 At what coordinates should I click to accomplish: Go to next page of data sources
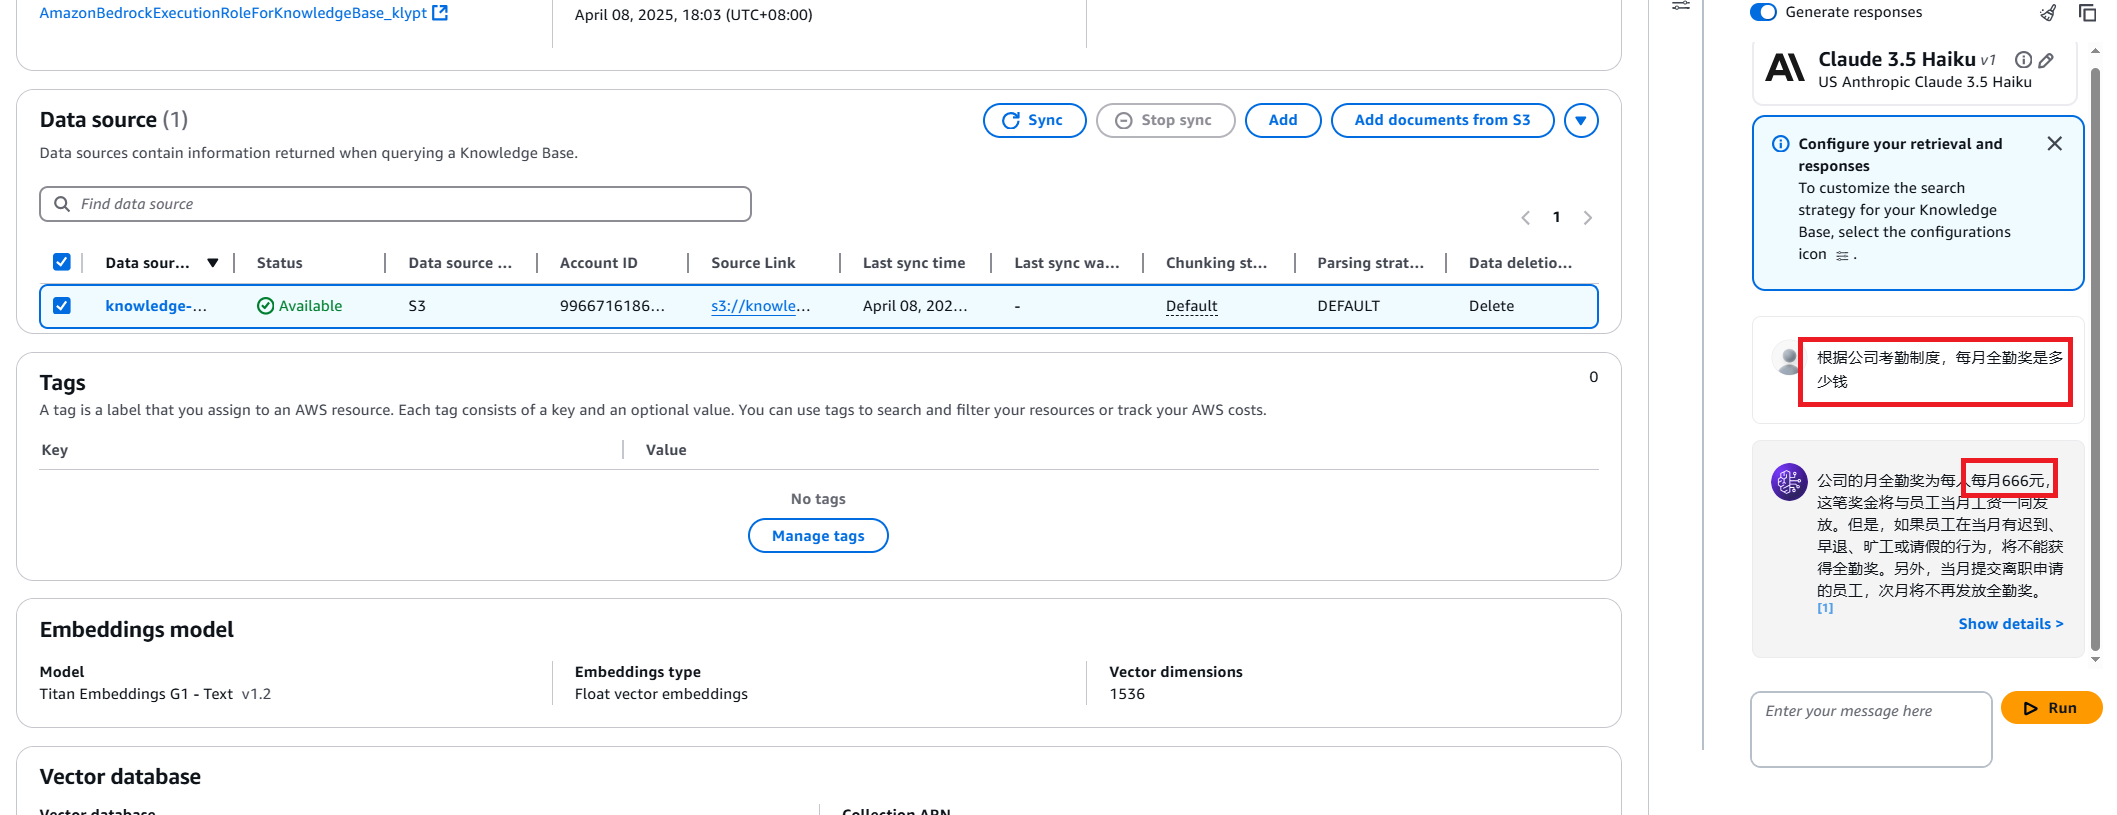[x=1587, y=218]
